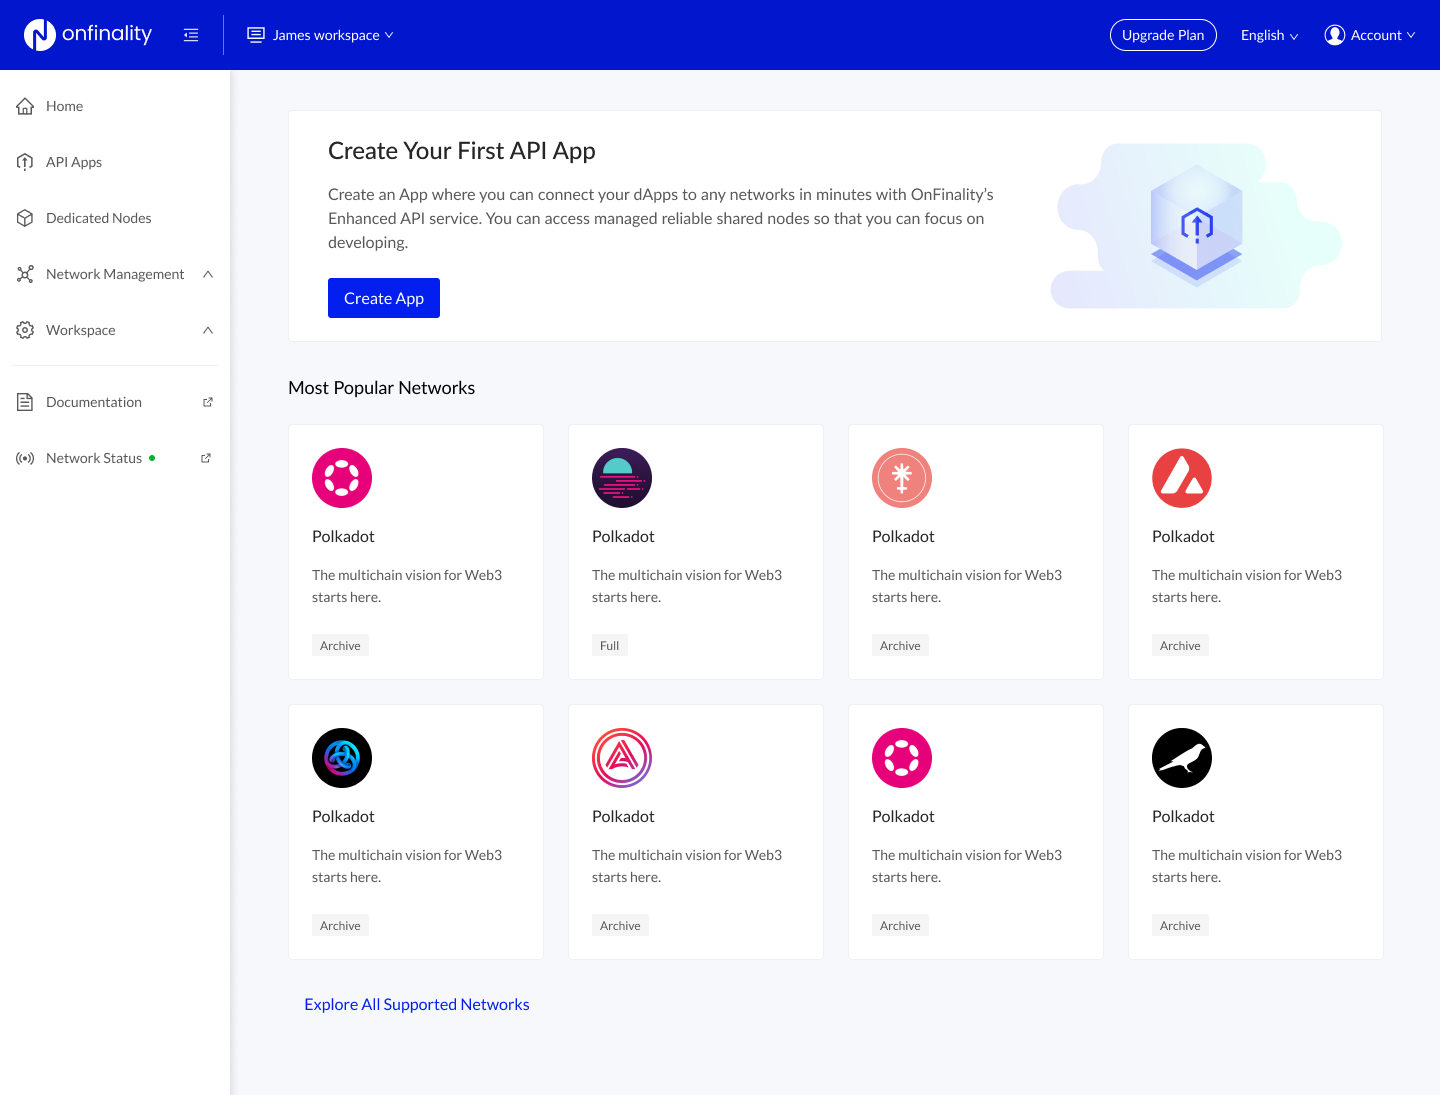The image size is (1440, 1095).
Task: Click the Most Popular Networks heading
Action: pos(382,388)
